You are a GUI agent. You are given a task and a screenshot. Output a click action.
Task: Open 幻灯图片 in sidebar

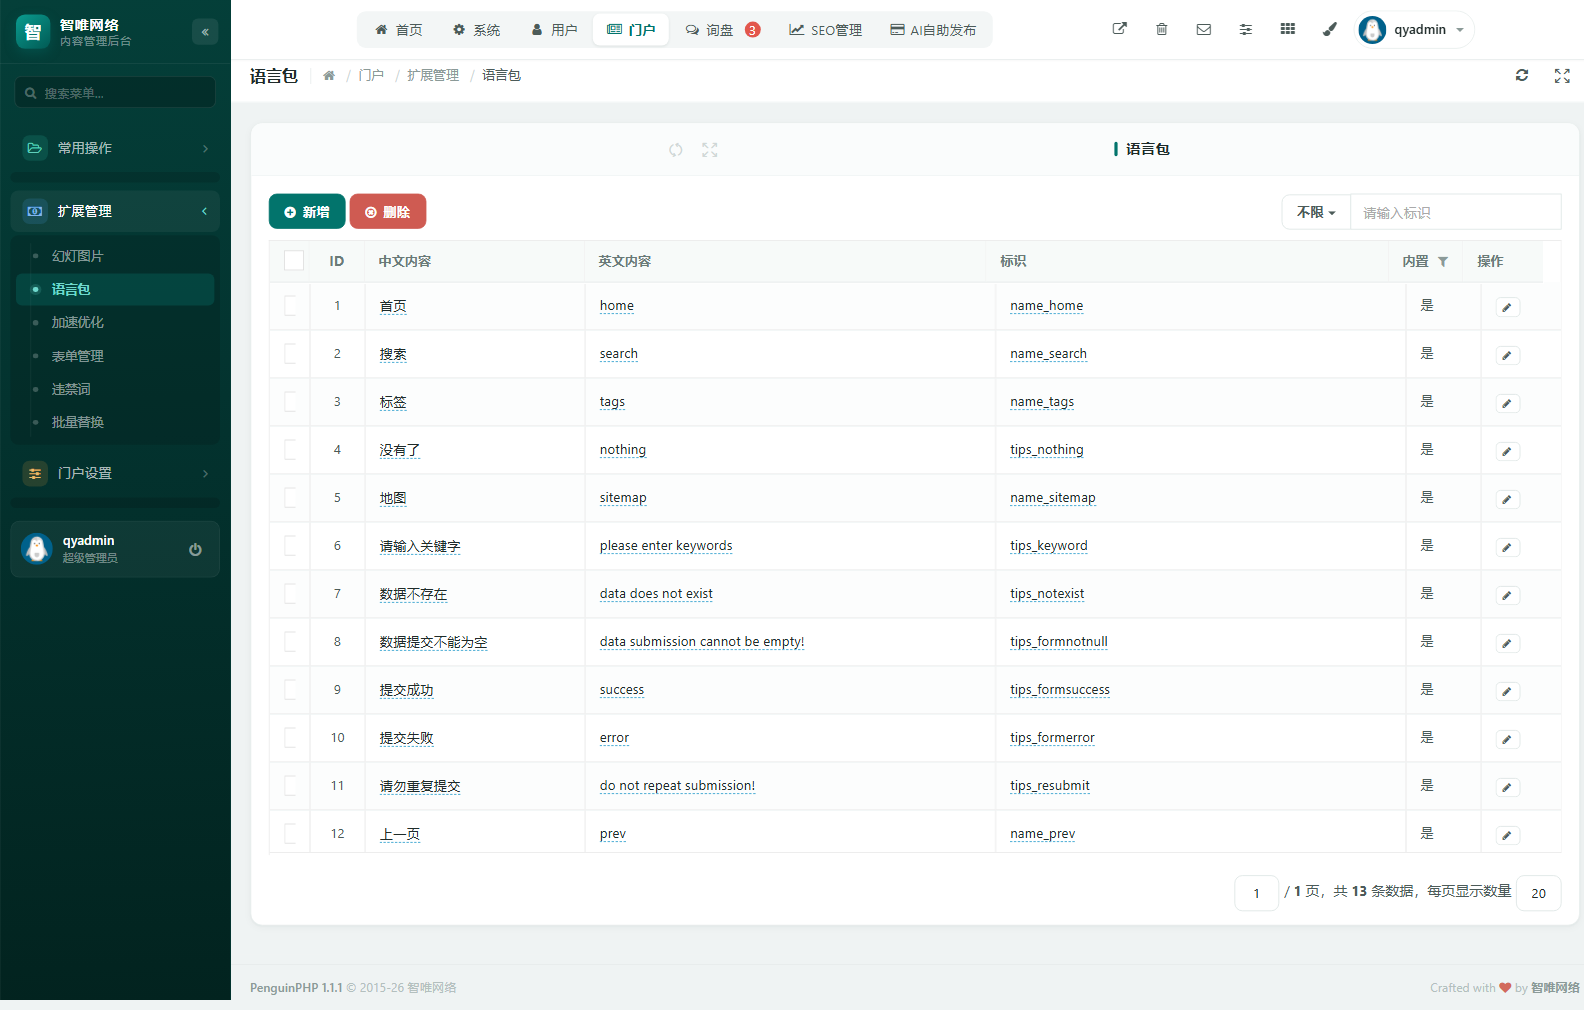click(x=115, y=256)
